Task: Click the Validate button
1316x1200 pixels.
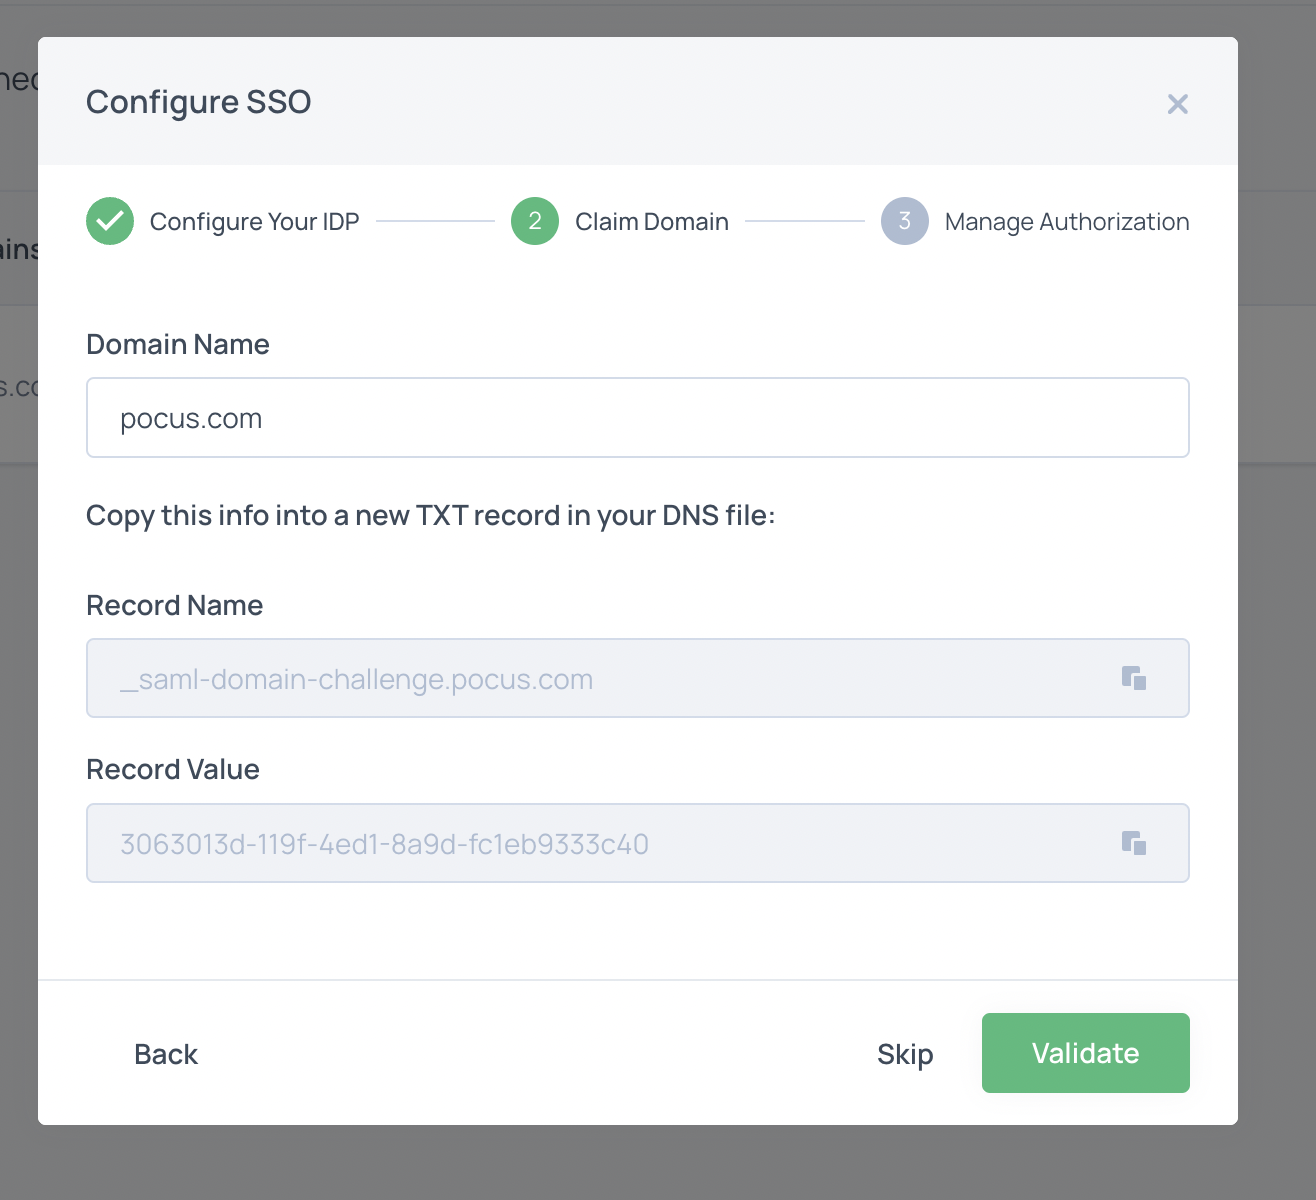Action: pyautogui.click(x=1086, y=1053)
